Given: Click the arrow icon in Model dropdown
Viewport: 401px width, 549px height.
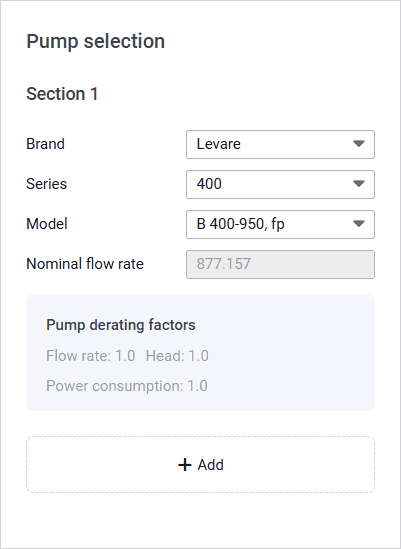Looking at the screenshot, I should [x=359, y=223].
